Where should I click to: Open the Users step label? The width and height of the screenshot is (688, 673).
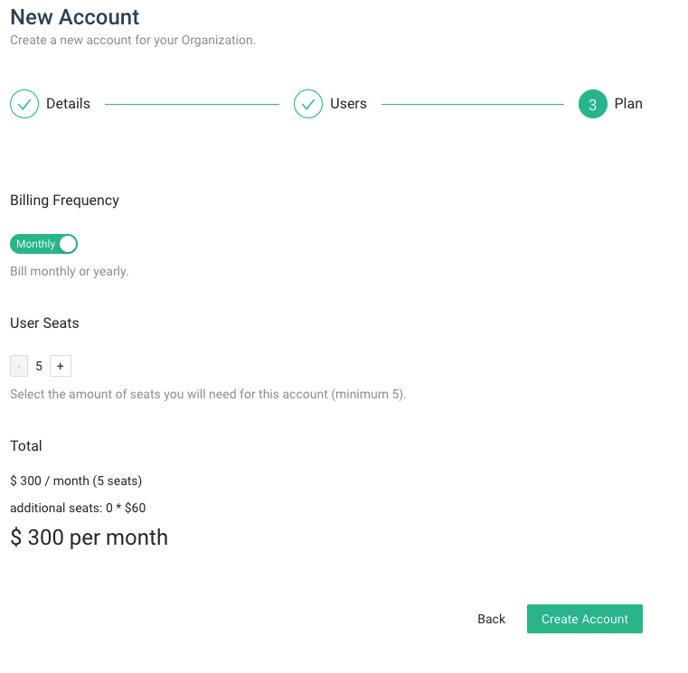coord(348,104)
